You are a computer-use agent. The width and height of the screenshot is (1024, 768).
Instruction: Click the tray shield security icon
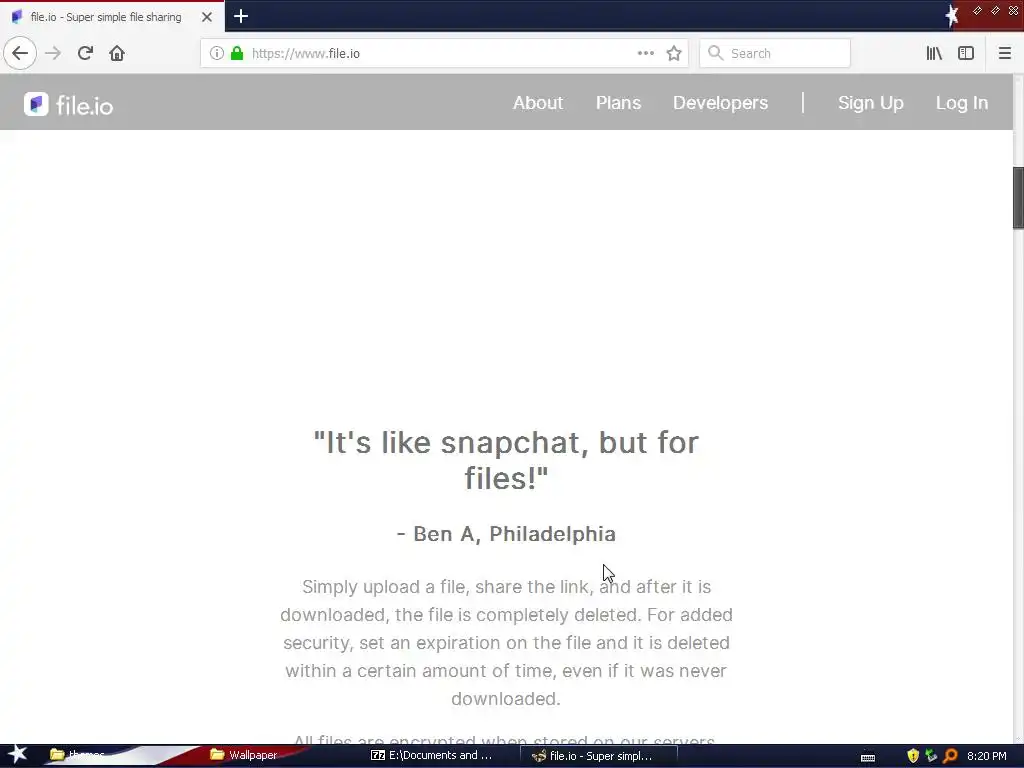tap(913, 756)
